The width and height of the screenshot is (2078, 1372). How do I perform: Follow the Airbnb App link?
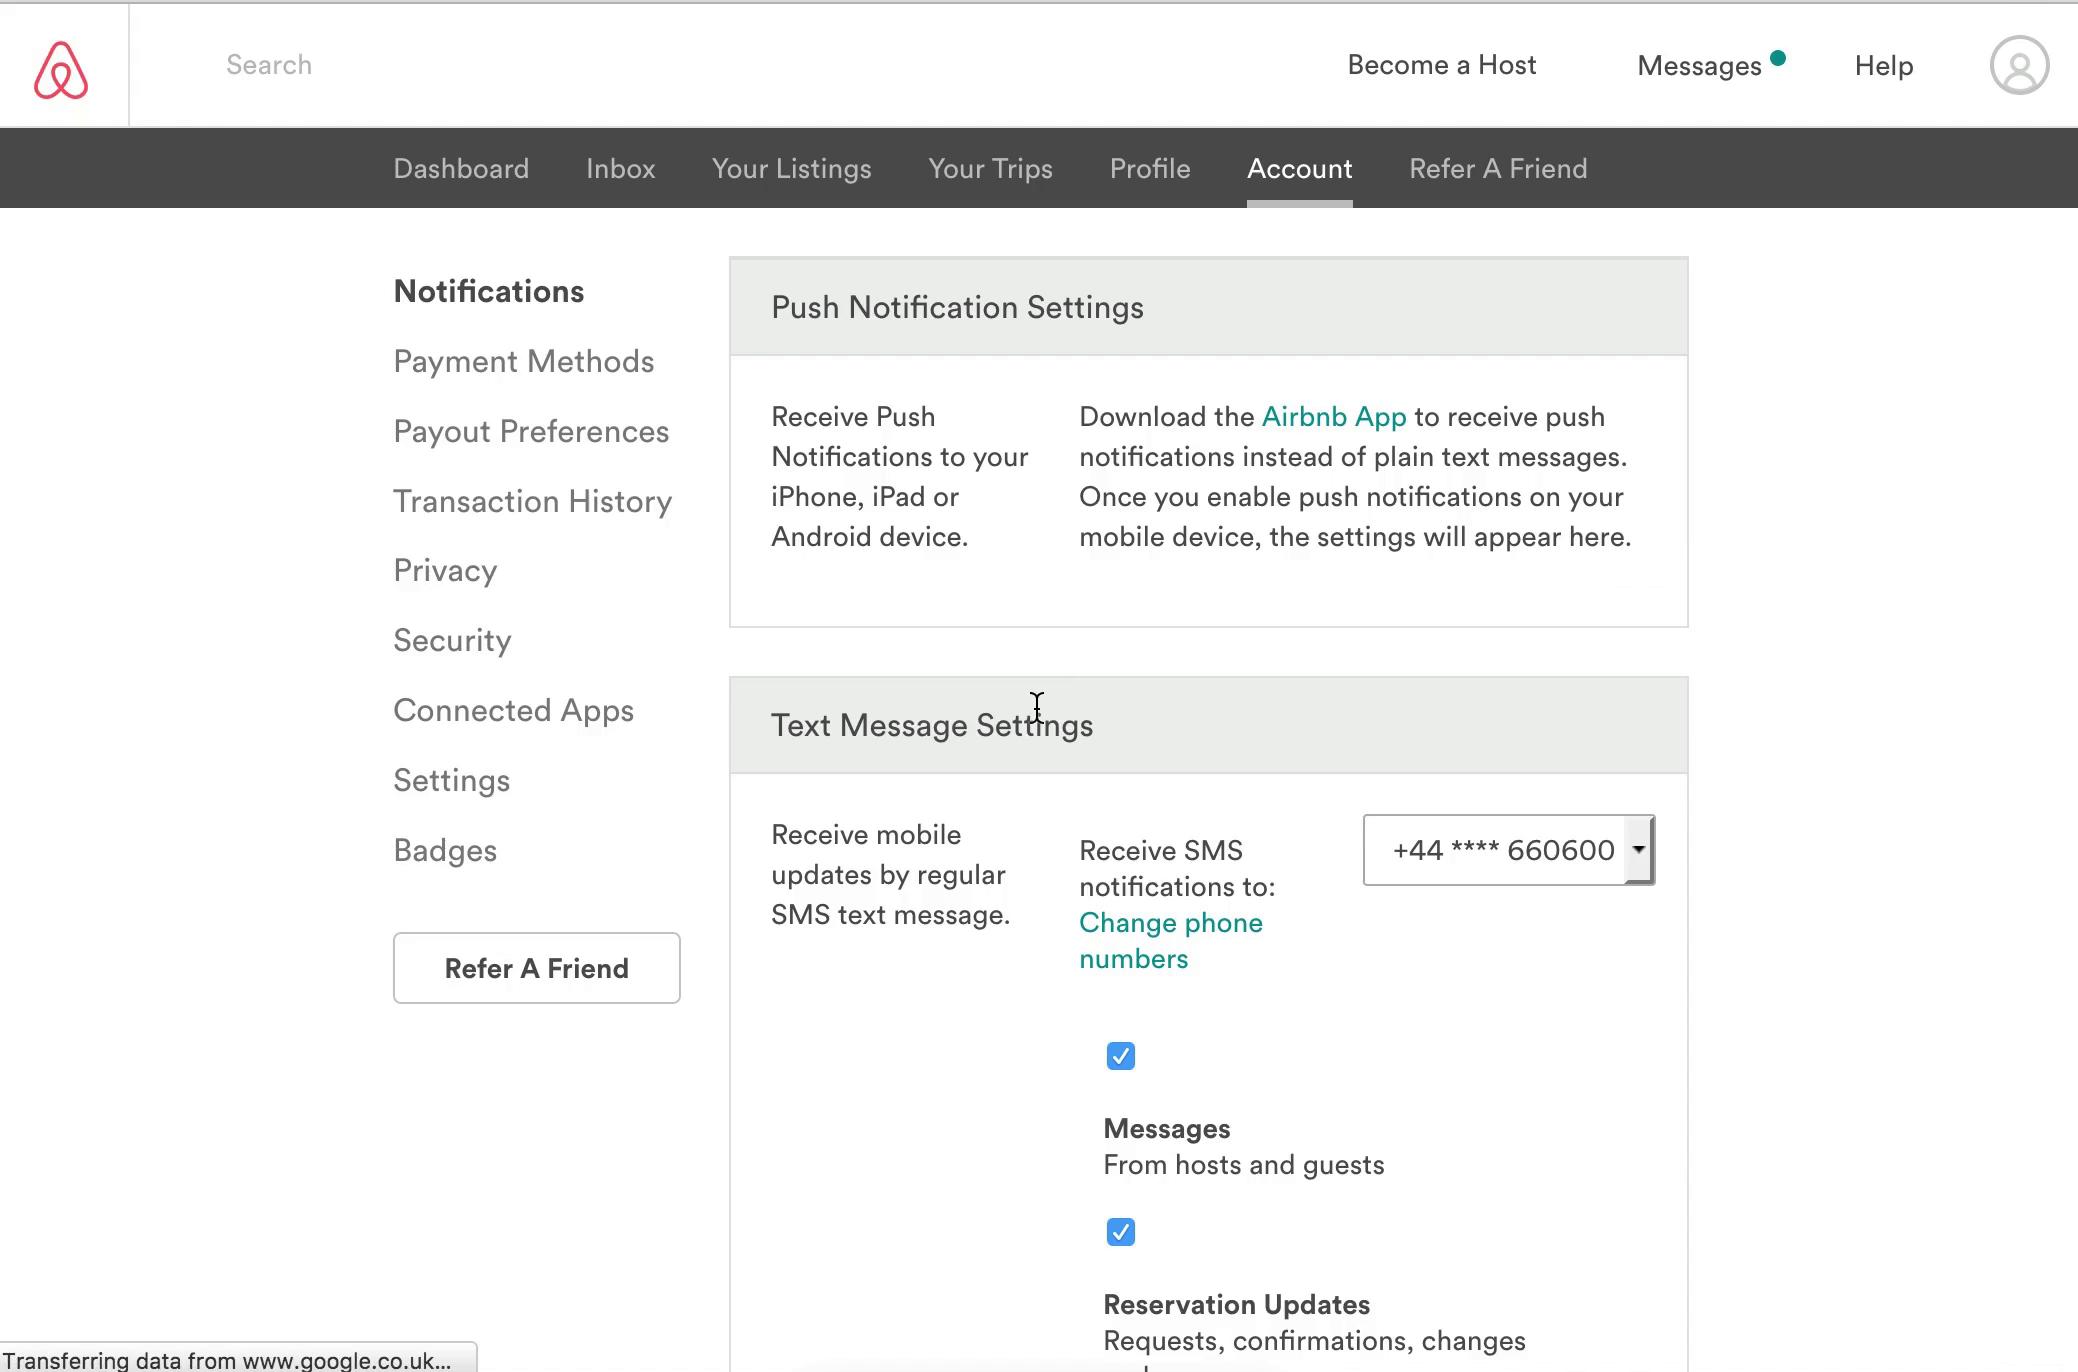click(1333, 417)
